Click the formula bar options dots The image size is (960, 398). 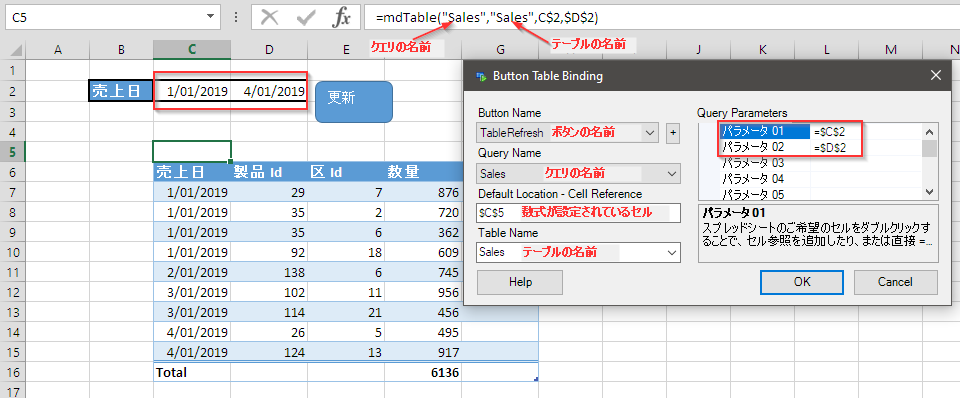click(236, 18)
